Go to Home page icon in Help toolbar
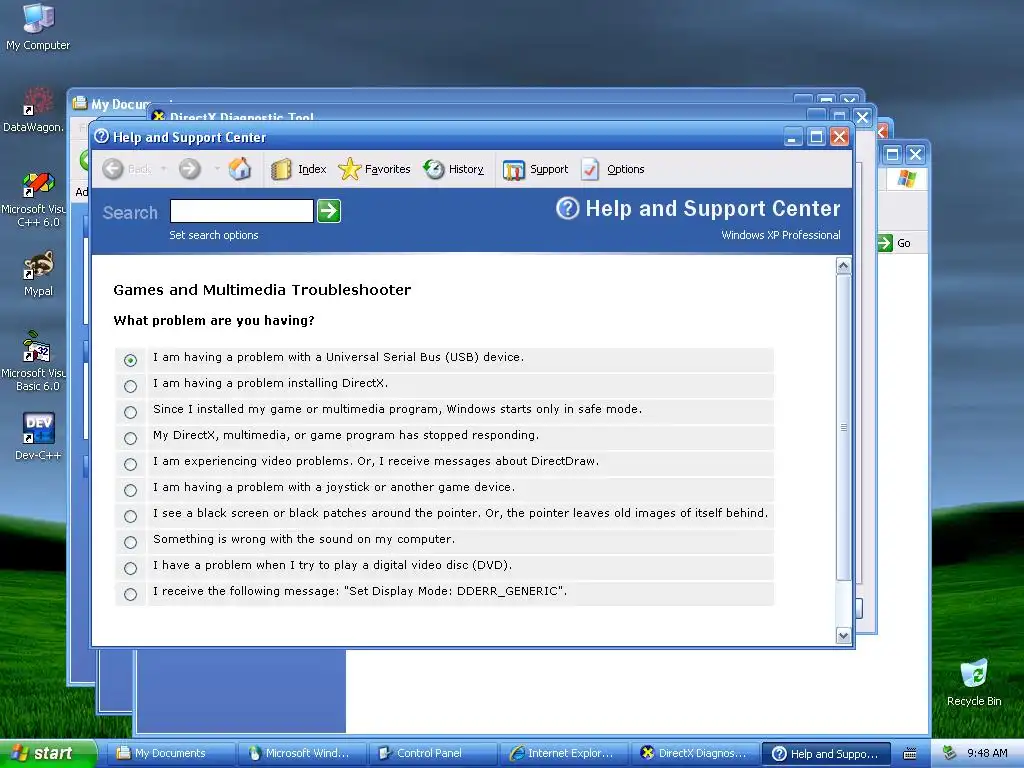Viewport: 1024px width, 768px height. pos(240,168)
